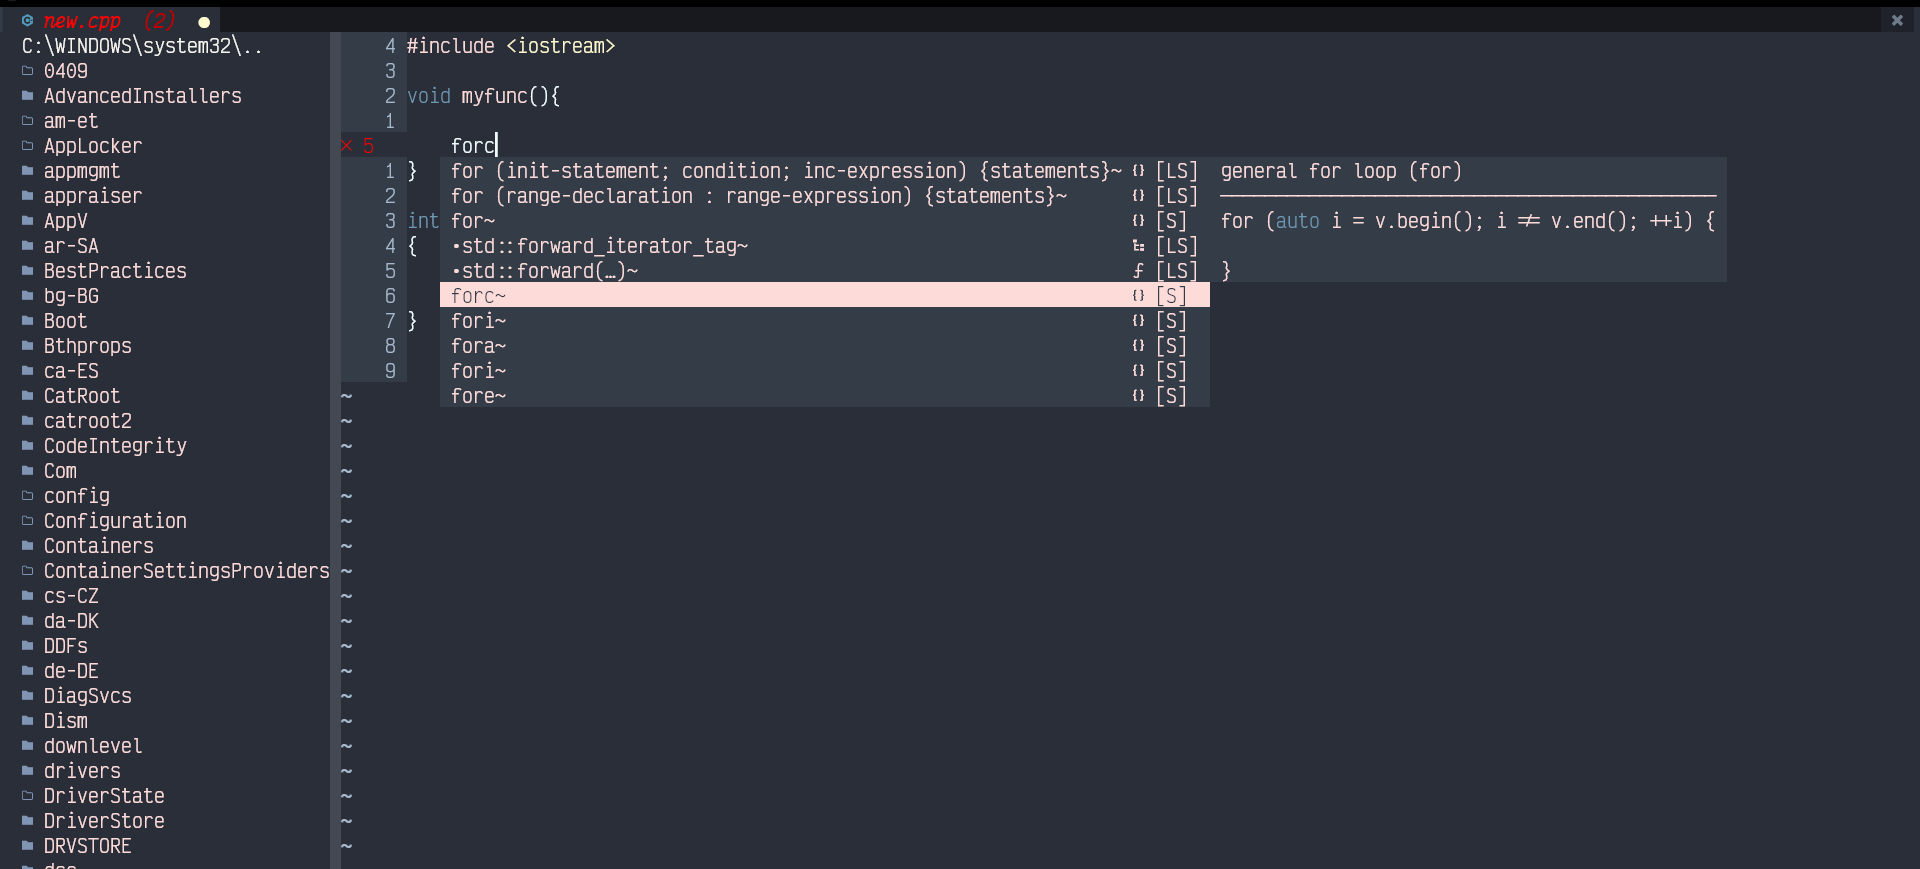Viewport: 1920px width, 869px height.
Task: Choose the fore~ completion entry
Action: tap(478, 396)
